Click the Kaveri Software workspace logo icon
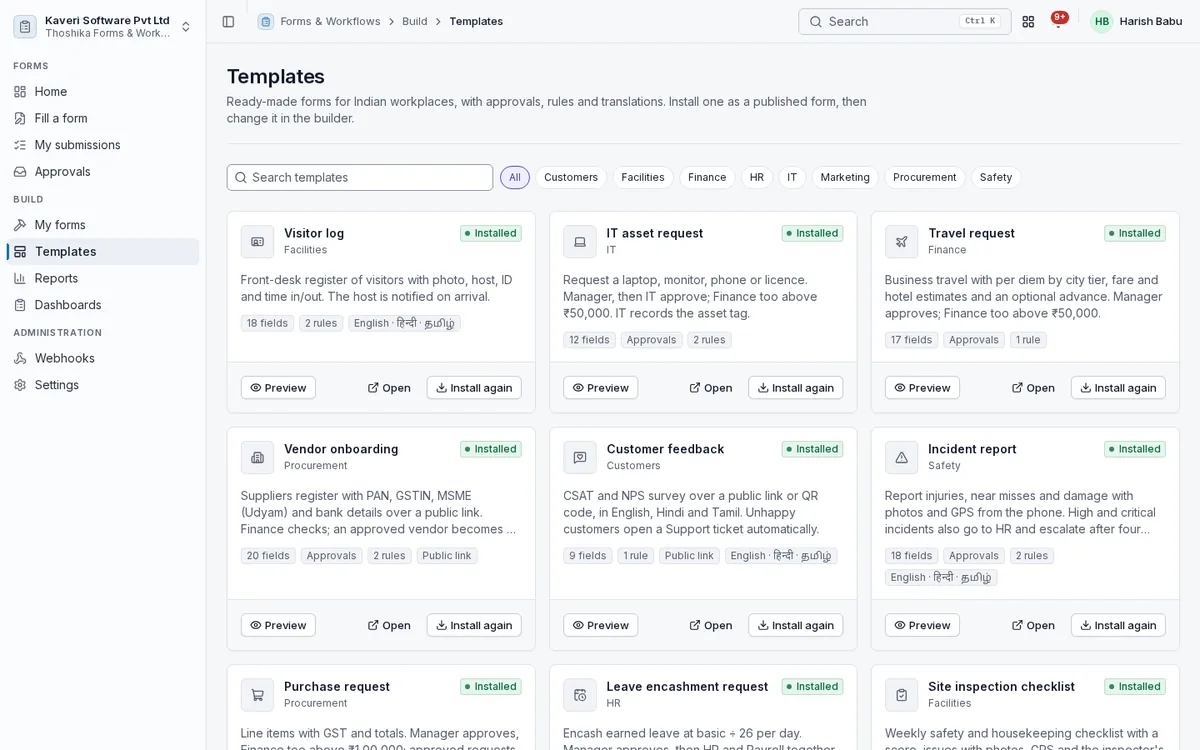Image resolution: width=1200 pixels, height=750 pixels. [25, 26]
